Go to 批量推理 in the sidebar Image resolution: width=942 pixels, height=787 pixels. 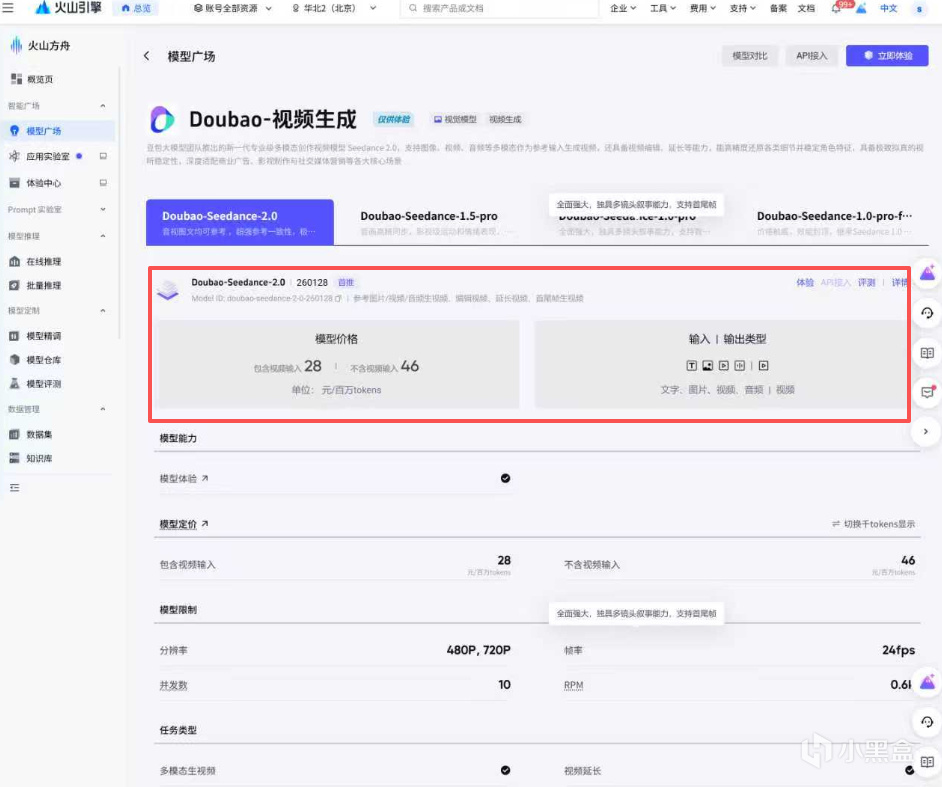[x=43, y=285]
